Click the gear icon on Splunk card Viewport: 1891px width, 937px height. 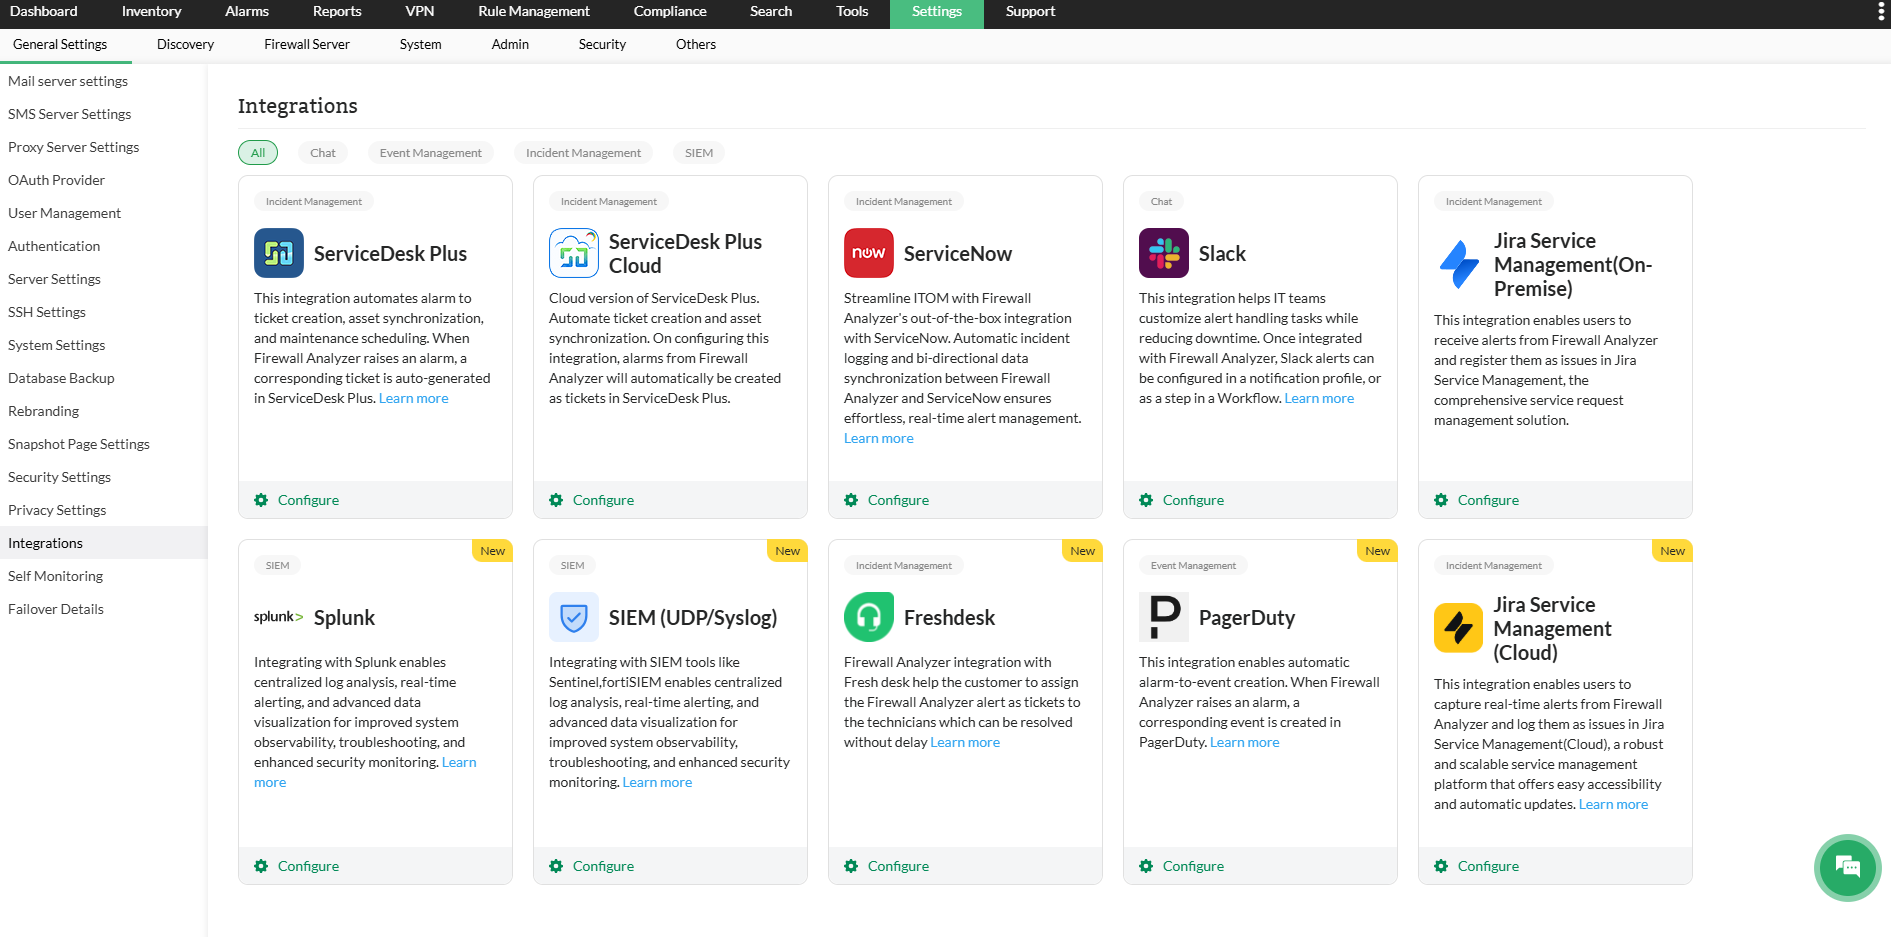pos(261,866)
